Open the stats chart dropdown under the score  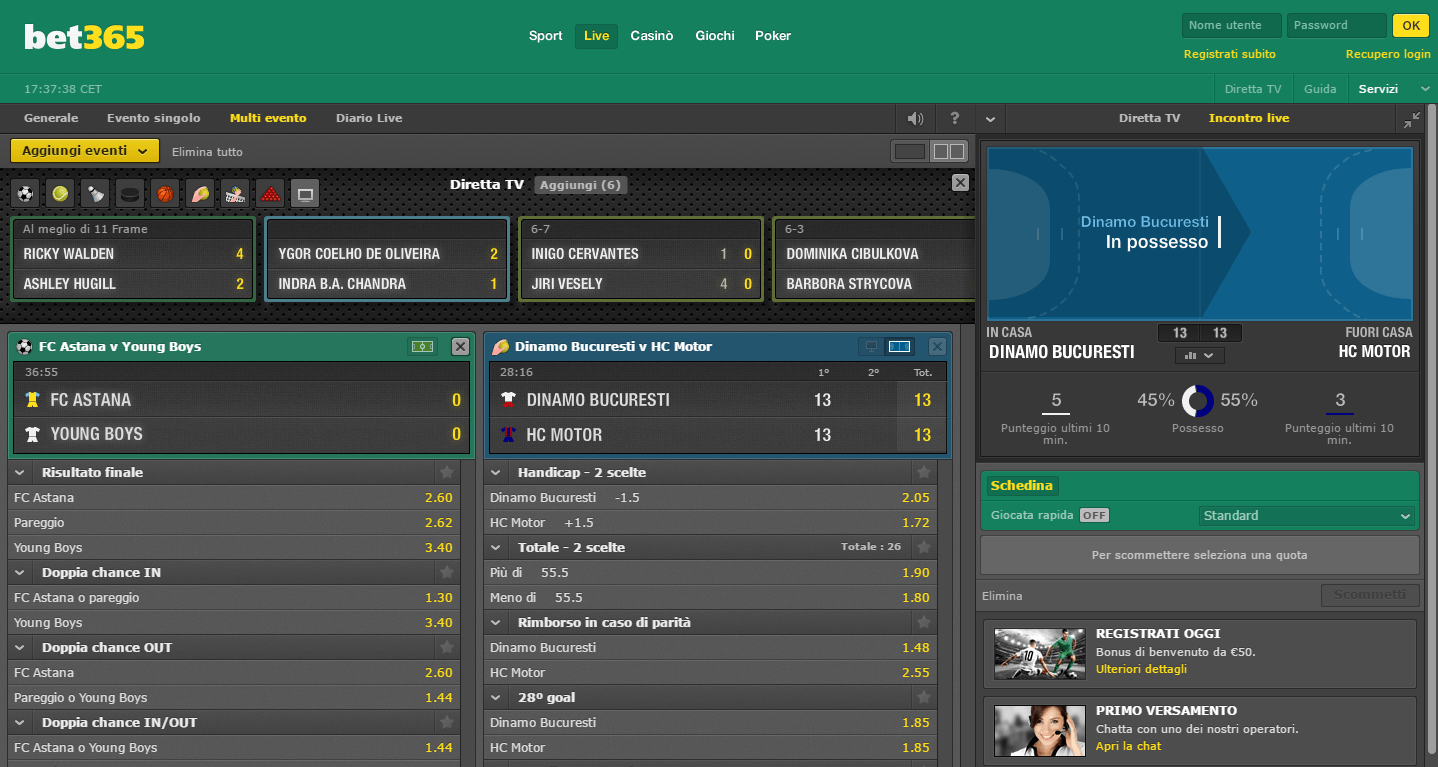click(1199, 355)
